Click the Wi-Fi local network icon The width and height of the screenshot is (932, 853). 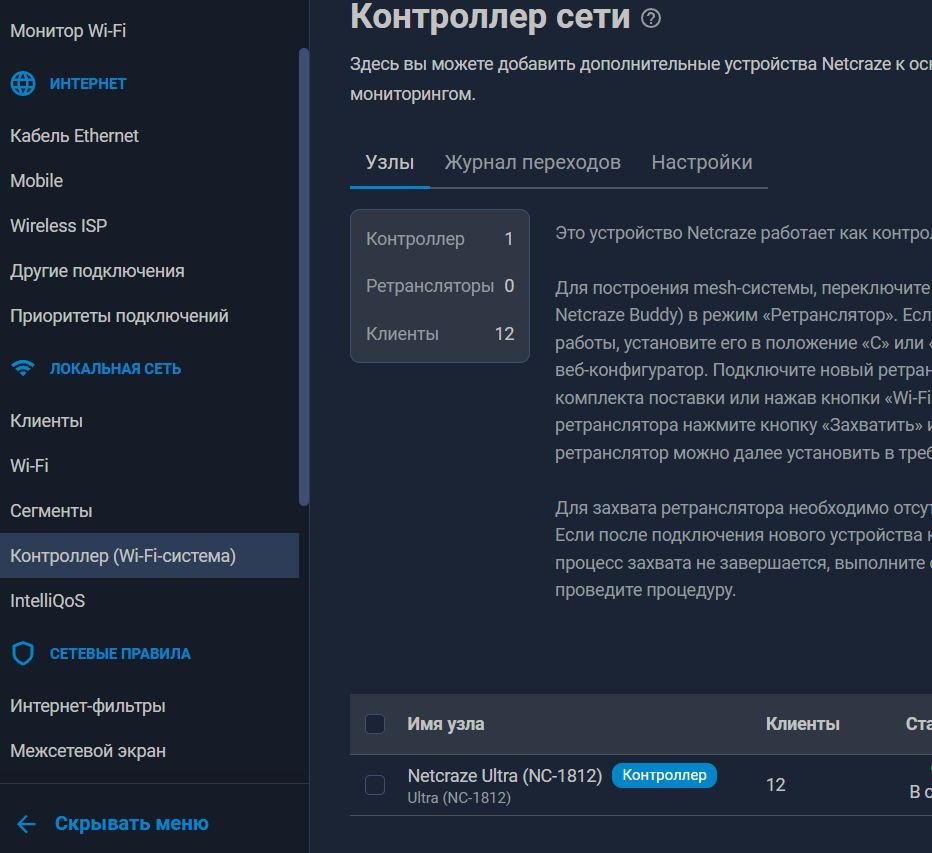23,369
